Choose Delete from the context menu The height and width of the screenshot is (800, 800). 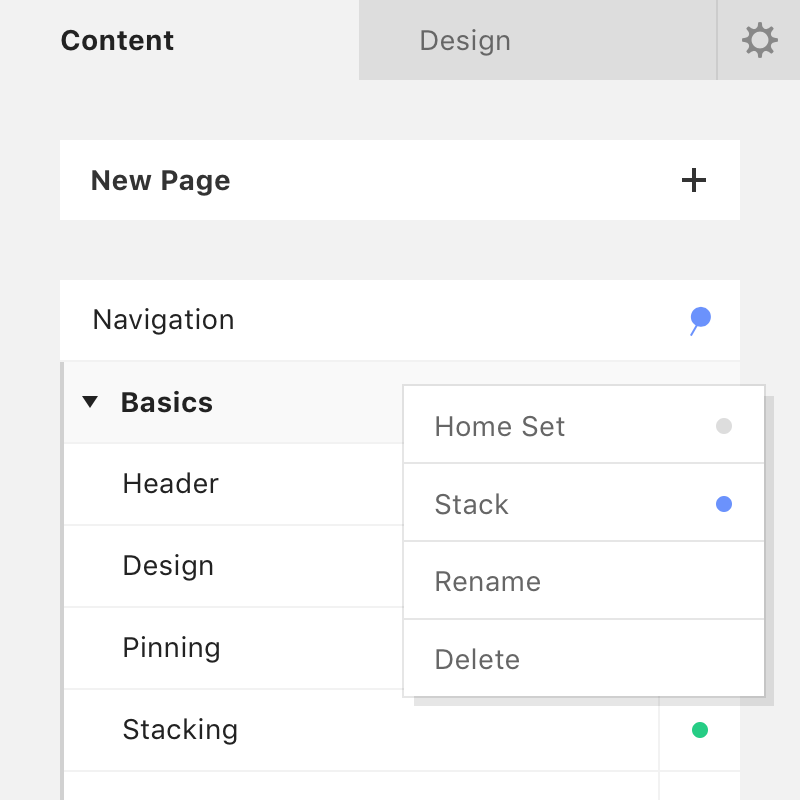(478, 660)
